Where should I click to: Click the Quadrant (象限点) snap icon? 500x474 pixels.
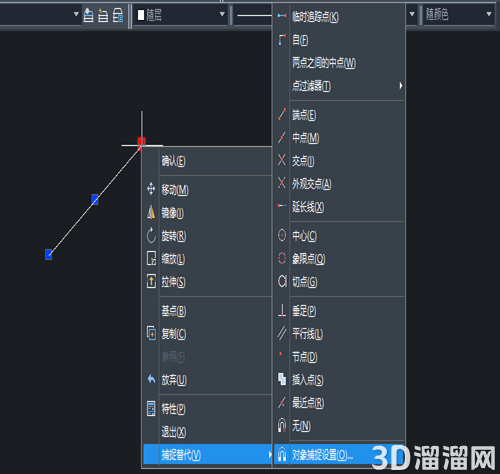point(282,258)
